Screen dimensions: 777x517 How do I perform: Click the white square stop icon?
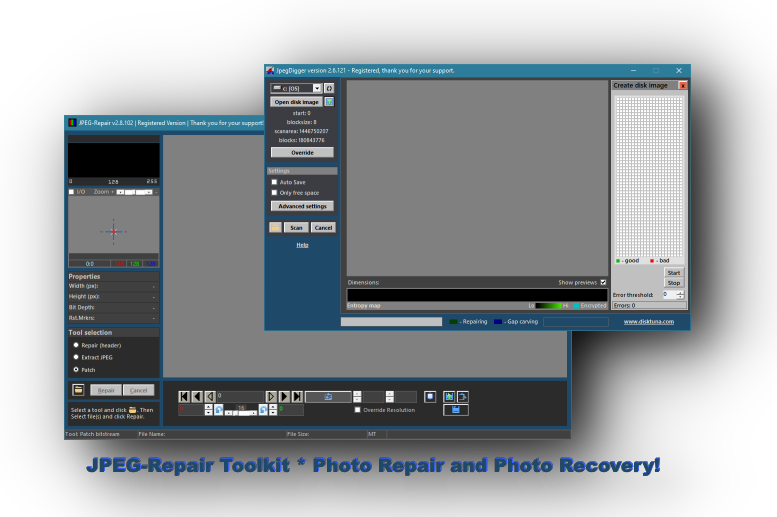pyautogui.click(x=430, y=397)
